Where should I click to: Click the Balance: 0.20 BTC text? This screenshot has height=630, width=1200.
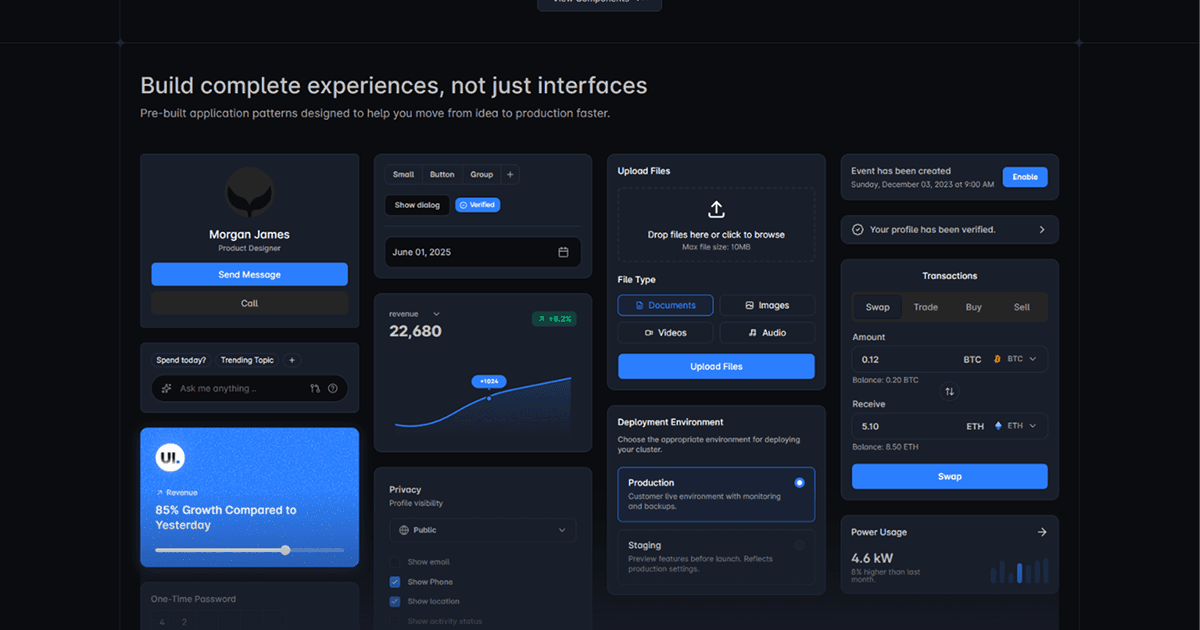click(885, 380)
